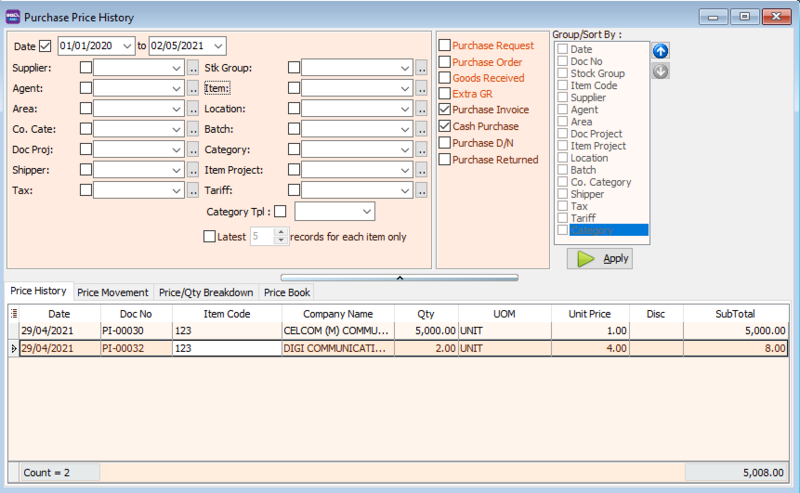Open the start date dropdown
Viewport: 800px width, 493px height.
(x=126, y=46)
